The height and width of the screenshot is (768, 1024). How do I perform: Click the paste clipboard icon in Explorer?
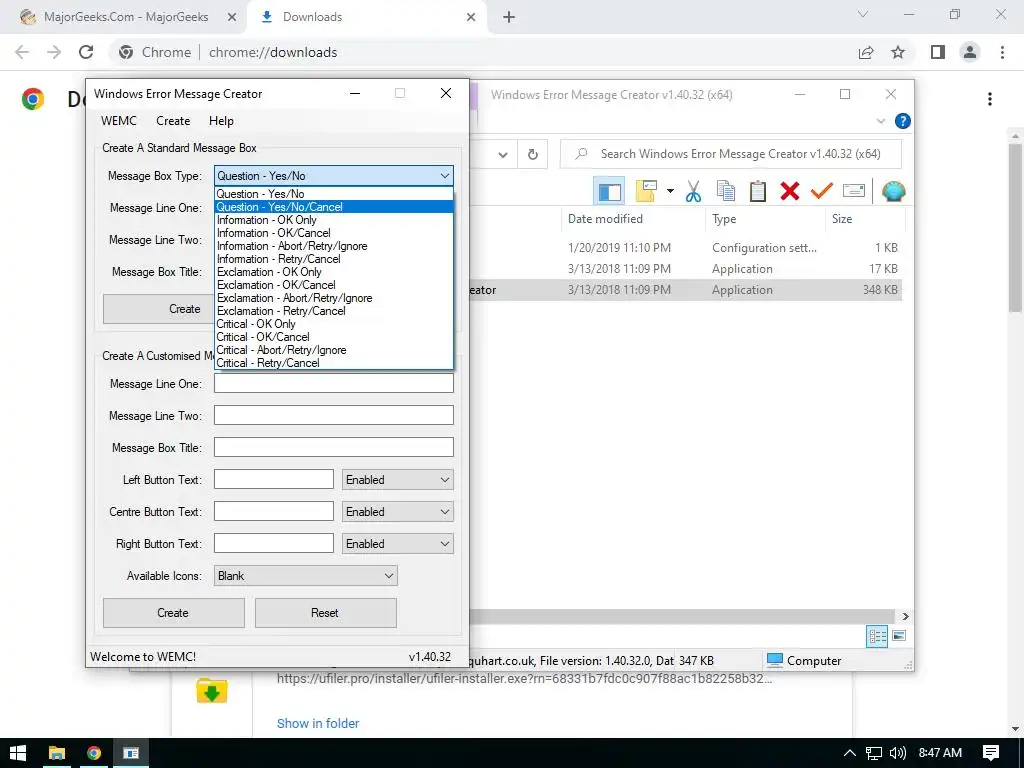pyautogui.click(x=758, y=191)
